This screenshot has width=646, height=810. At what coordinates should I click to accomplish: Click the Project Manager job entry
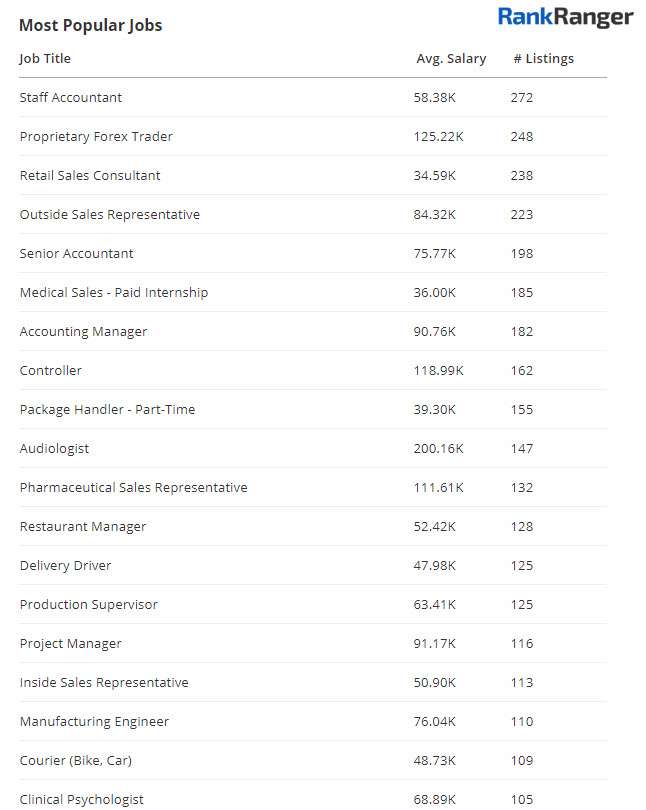coord(70,643)
